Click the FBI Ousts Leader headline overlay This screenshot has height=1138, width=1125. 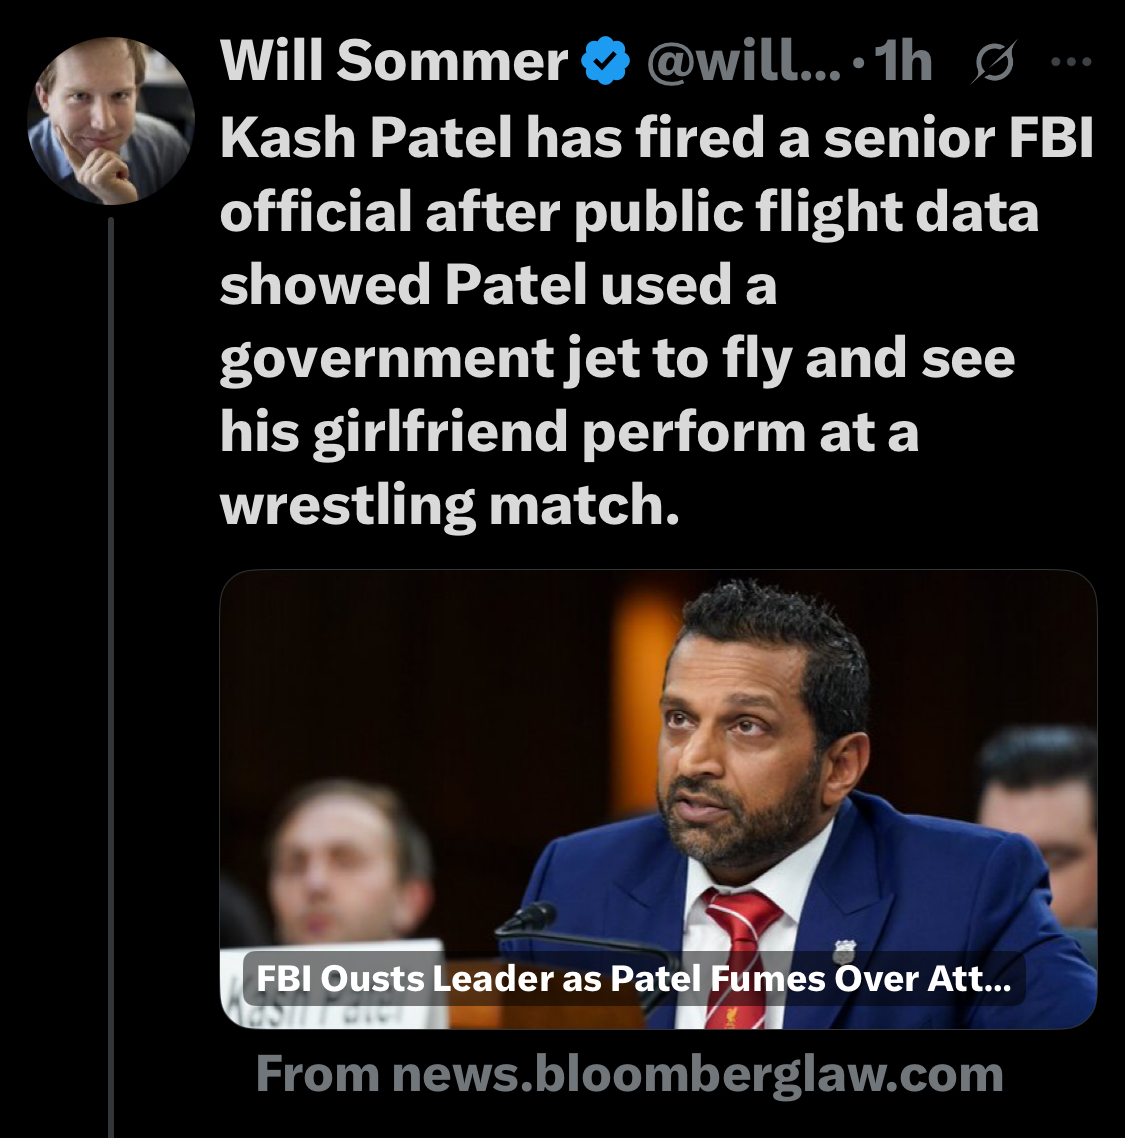633,978
